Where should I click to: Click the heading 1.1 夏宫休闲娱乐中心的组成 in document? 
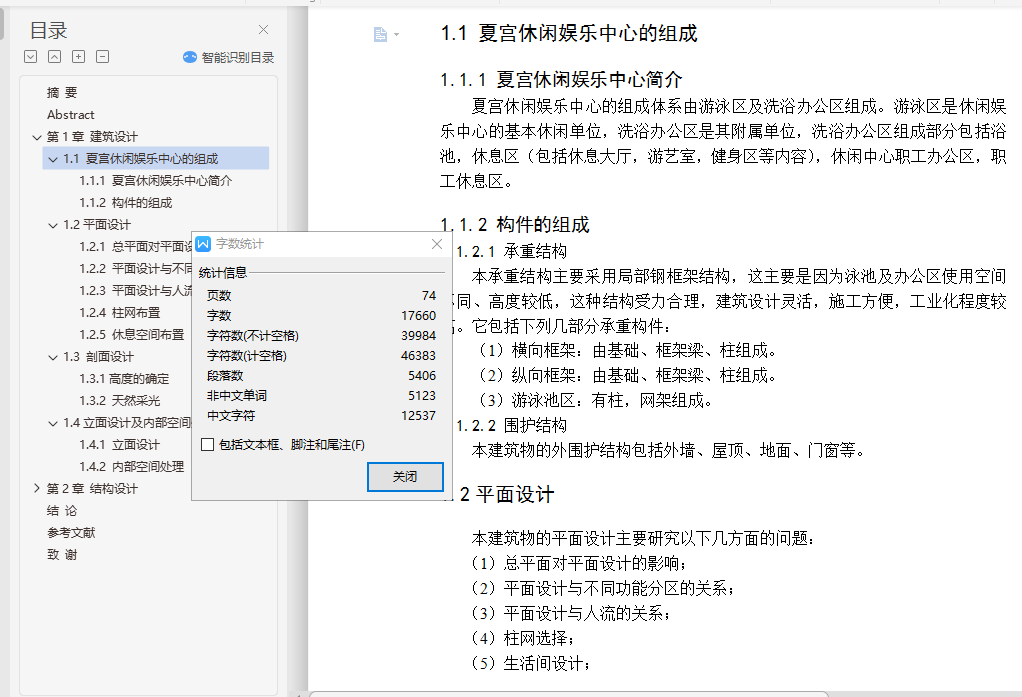(569, 33)
